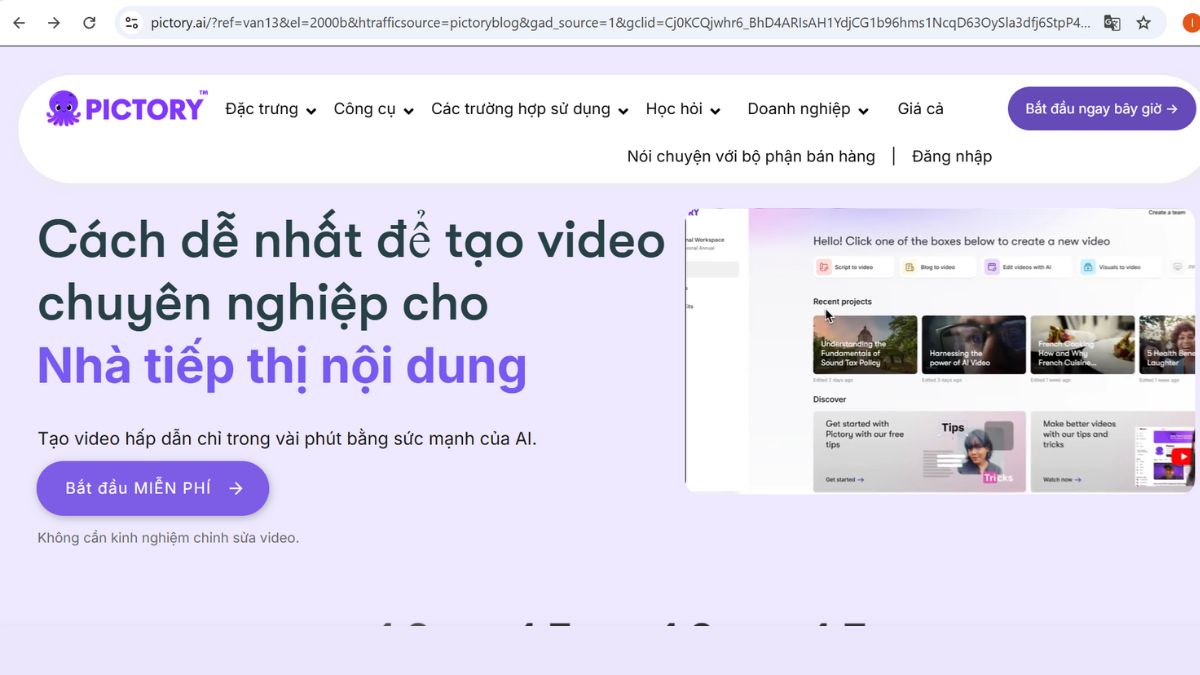Click 'Bắt đầu ngay bây giờ' button
The width and height of the screenshot is (1200, 675).
click(x=1100, y=108)
